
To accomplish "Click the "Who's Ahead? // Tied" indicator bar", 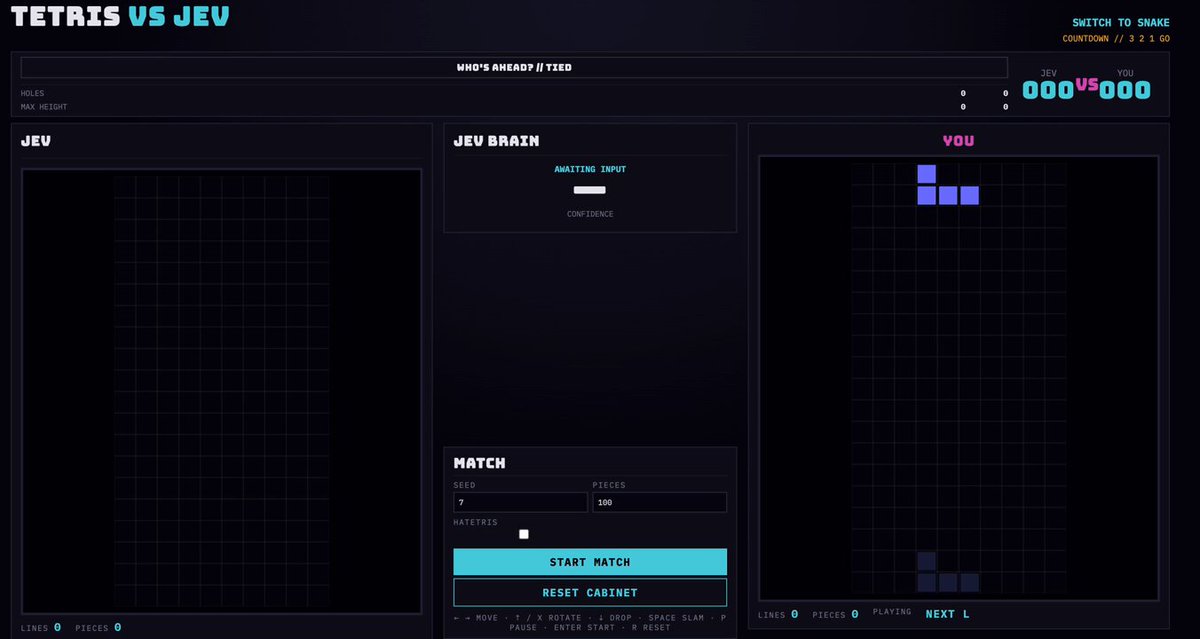I will point(514,67).
